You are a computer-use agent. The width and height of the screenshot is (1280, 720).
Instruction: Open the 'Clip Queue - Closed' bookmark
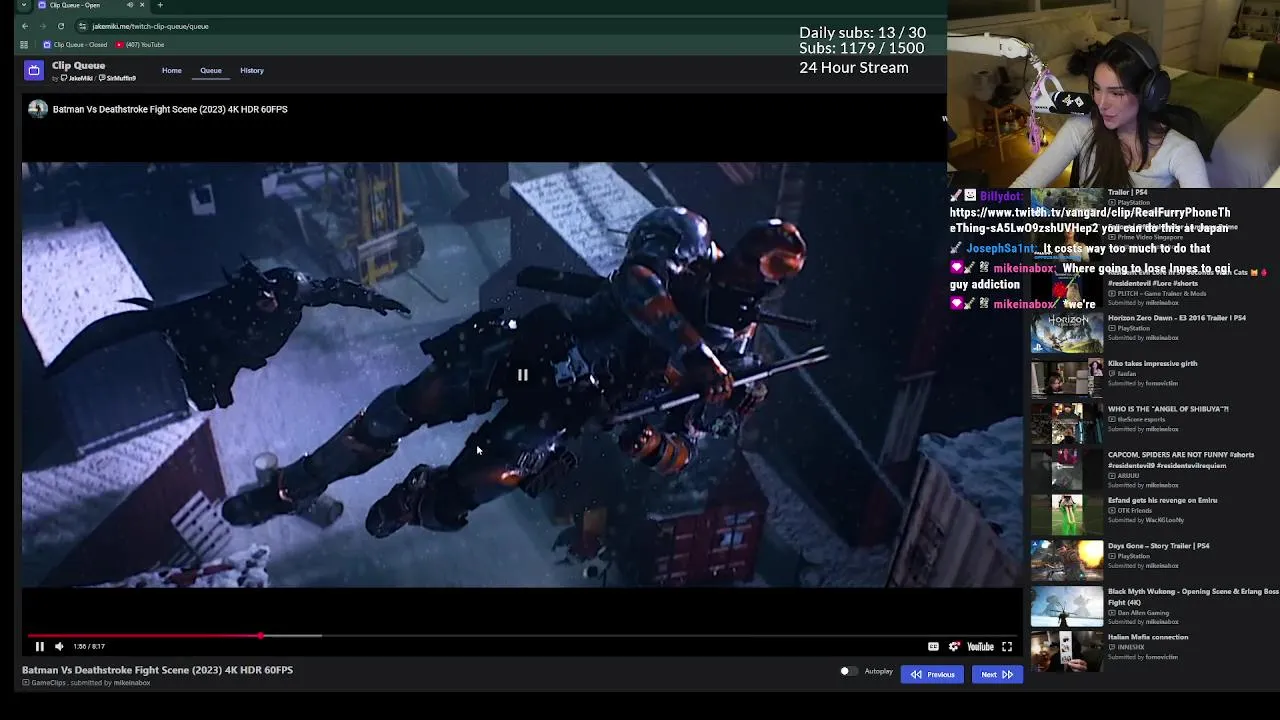tap(75, 44)
